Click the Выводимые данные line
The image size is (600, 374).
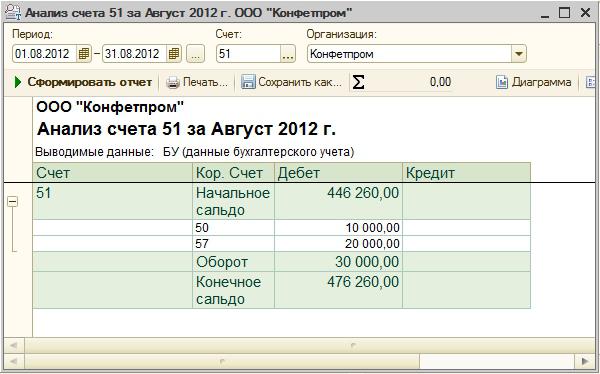[195, 152]
